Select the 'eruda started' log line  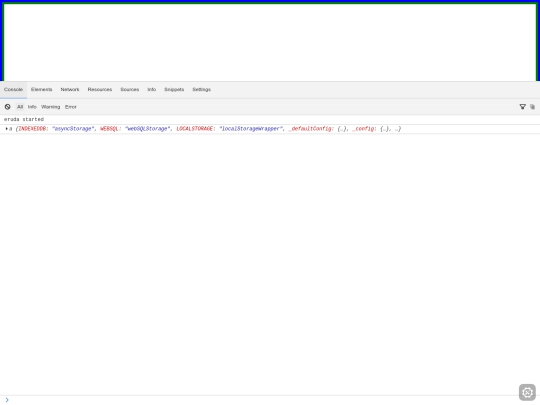(x=270, y=119)
